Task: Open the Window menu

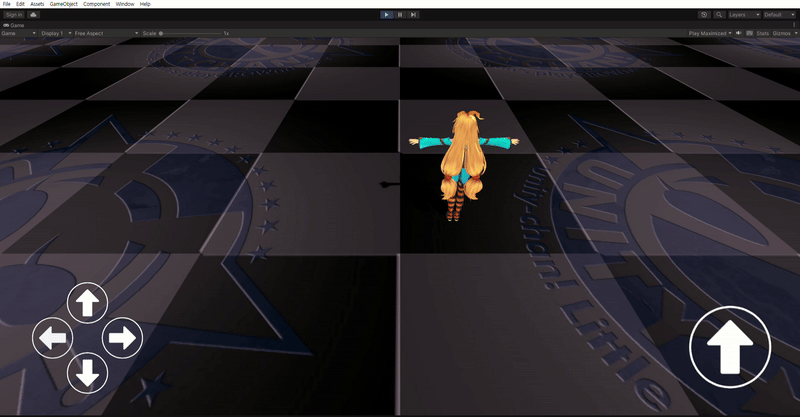Action: pyautogui.click(x=124, y=4)
